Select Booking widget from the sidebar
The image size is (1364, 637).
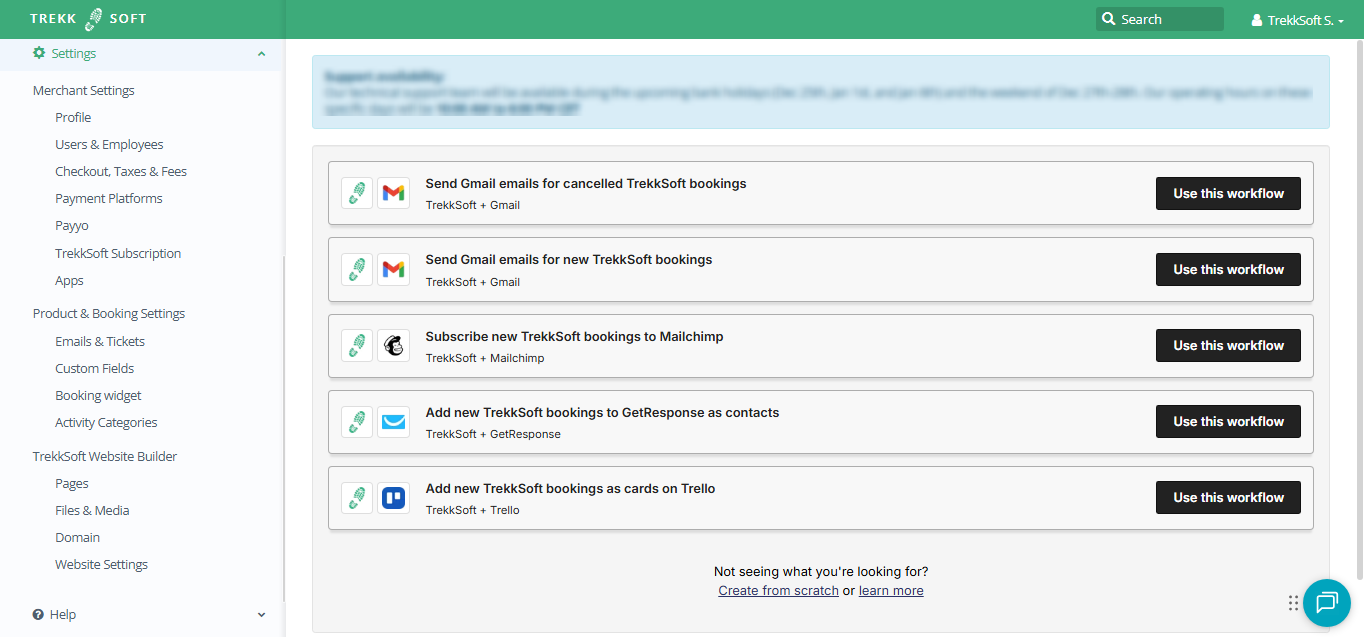pos(98,396)
